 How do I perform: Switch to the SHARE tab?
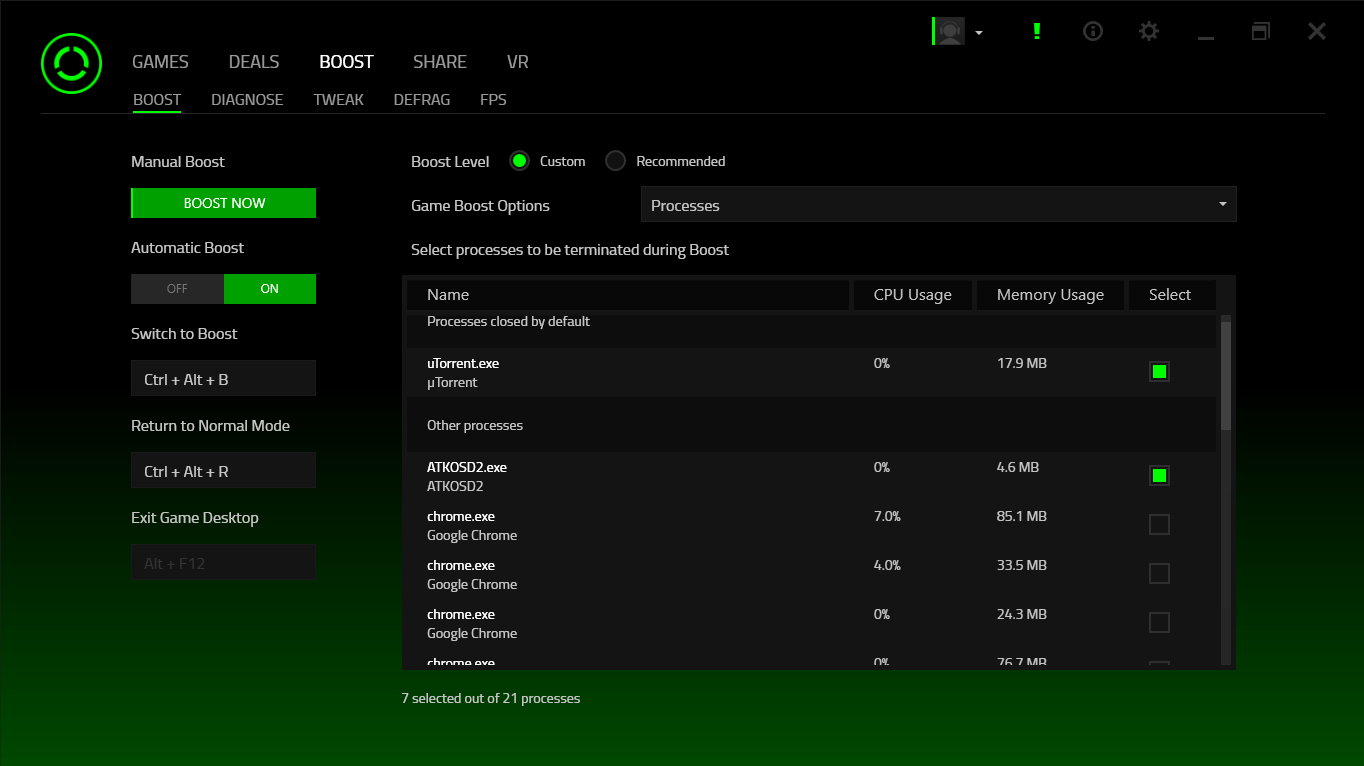click(x=440, y=61)
